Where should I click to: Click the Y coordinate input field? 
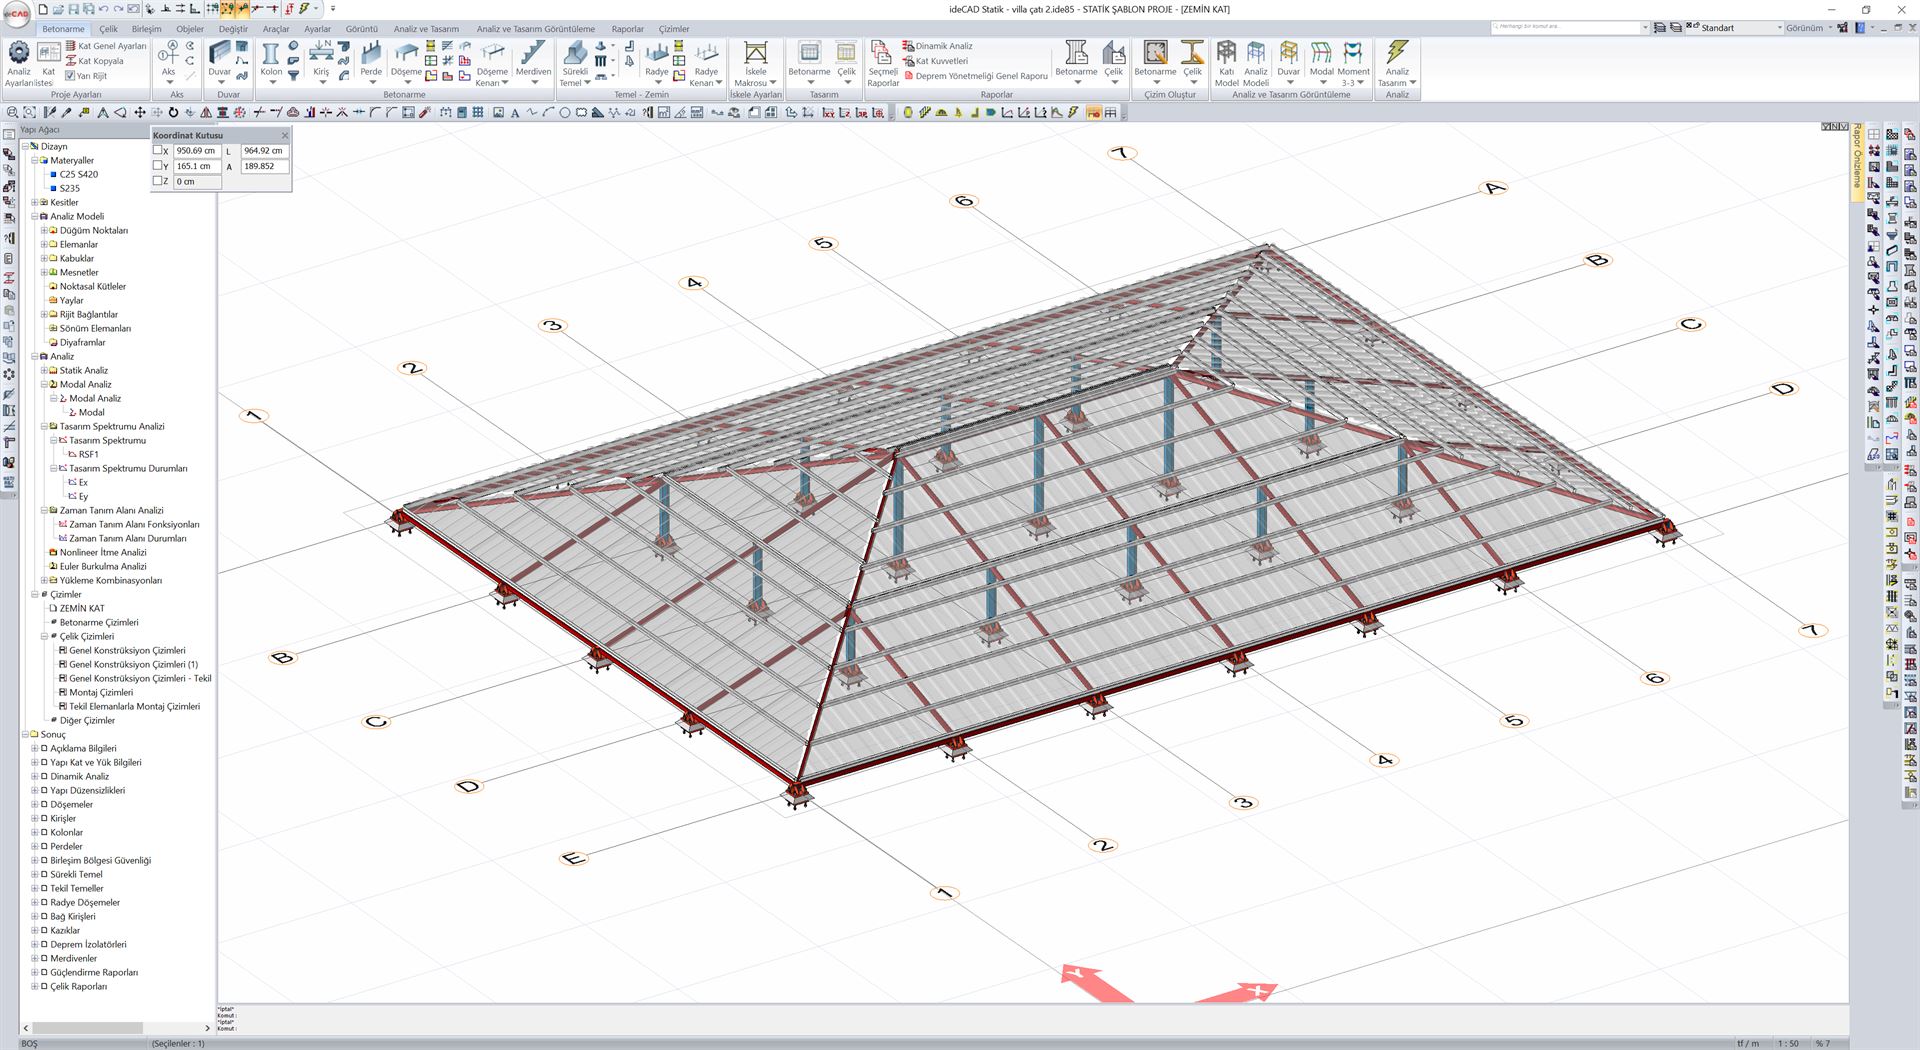coord(197,165)
